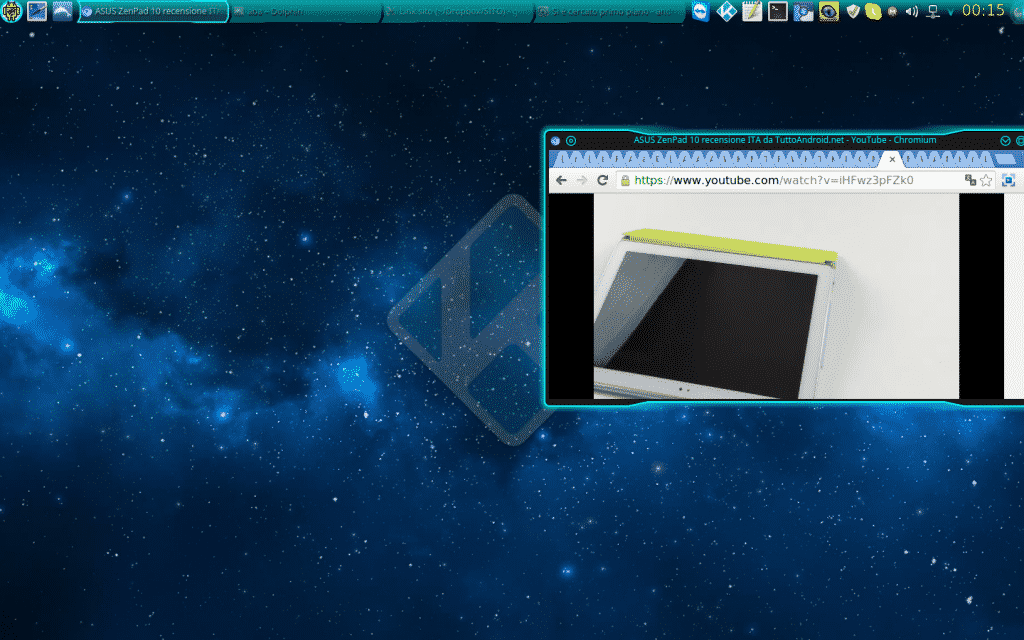Open the network connection tray icon
The height and width of the screenshot is (640, 1024).
(x=933, y=11)
